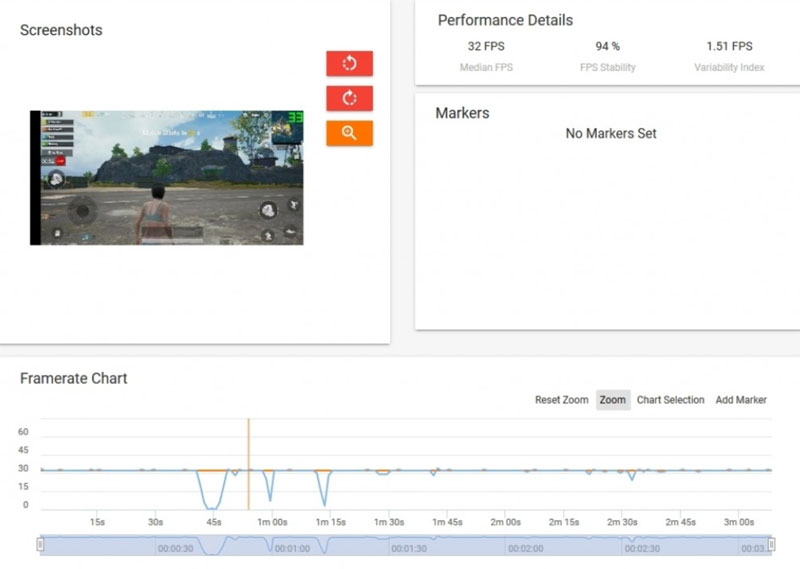Image resolution: width=800 pixels, height=569 pixels.
Task: Click the Add Marker button
Action: [x=741, y=400]
